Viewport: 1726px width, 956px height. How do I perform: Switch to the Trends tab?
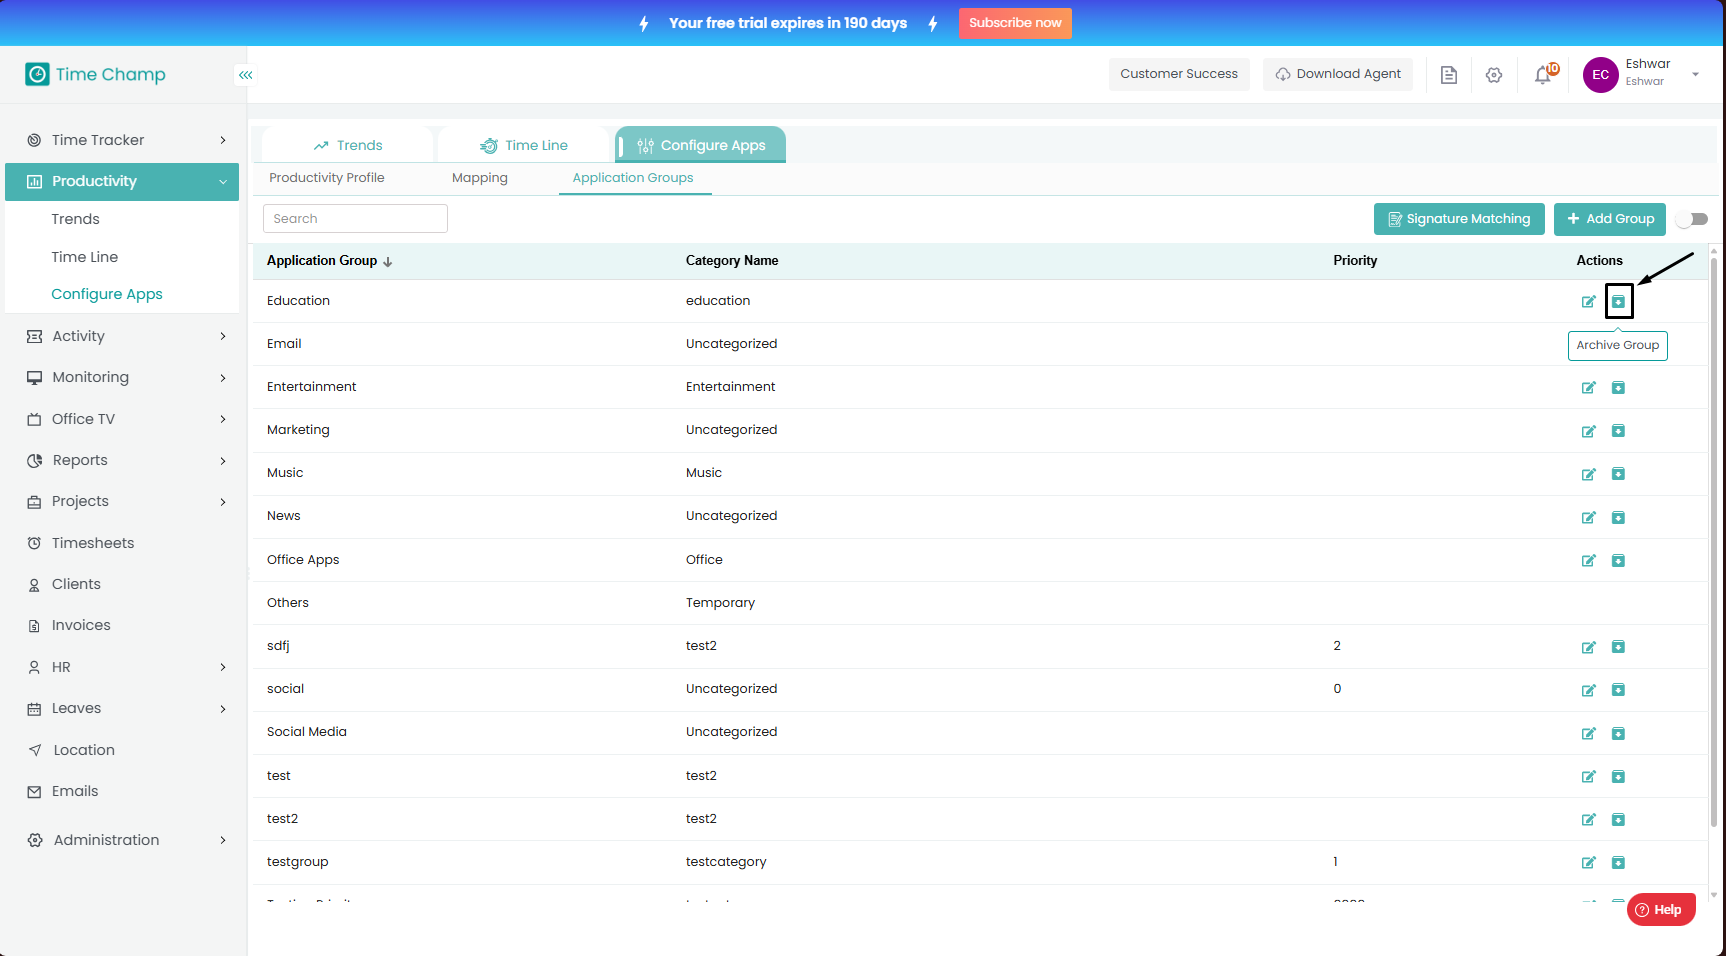click(347, 145)
